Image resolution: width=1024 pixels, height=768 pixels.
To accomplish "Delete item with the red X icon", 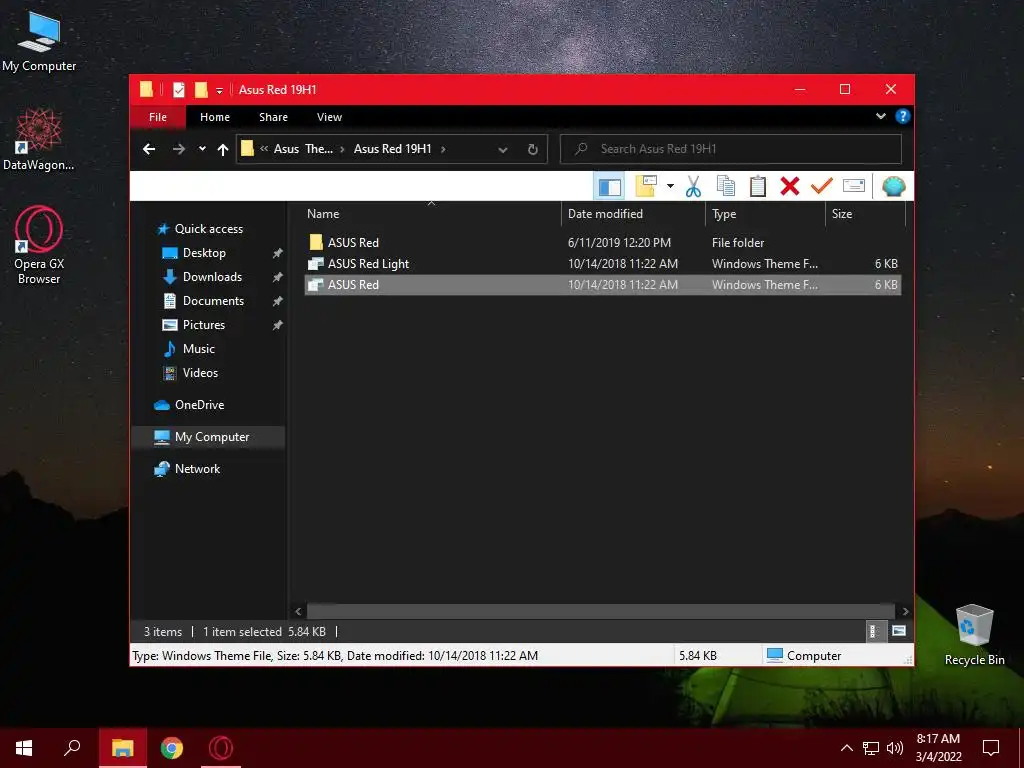I will tap(790, 186).
